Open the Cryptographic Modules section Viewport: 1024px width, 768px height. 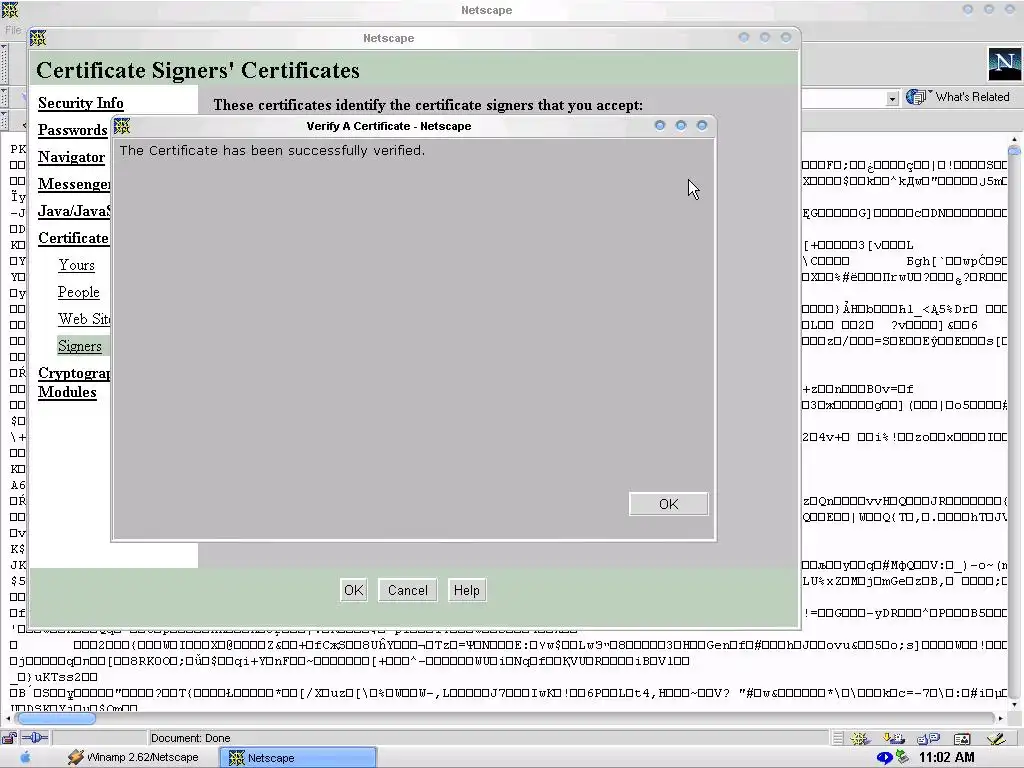74,382
